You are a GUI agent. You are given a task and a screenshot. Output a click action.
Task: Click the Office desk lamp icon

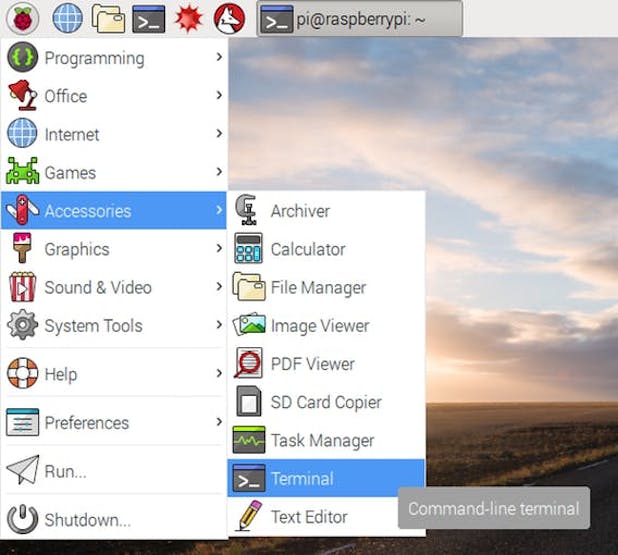22,95
